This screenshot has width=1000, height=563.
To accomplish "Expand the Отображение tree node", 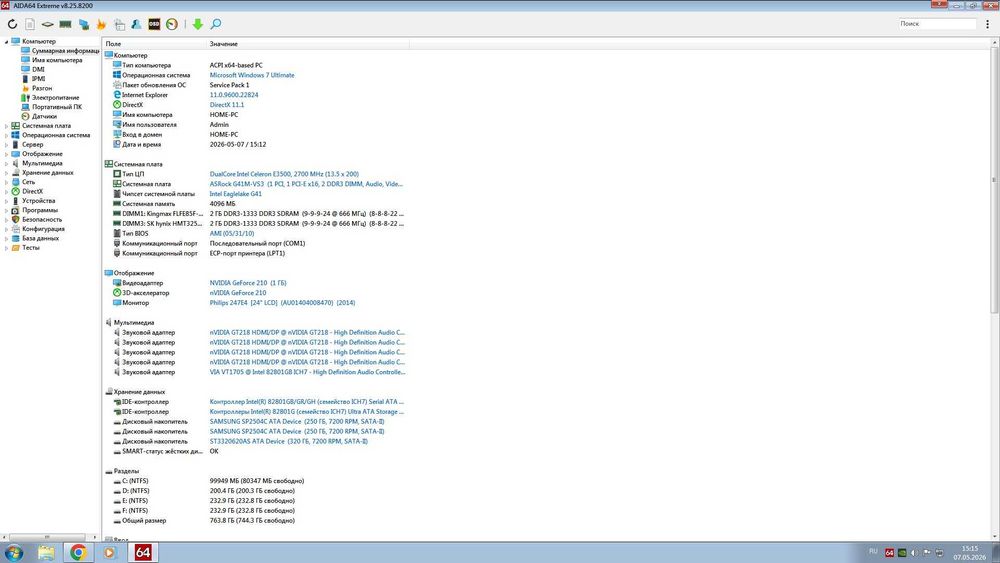I will click(x=6, y=154).
